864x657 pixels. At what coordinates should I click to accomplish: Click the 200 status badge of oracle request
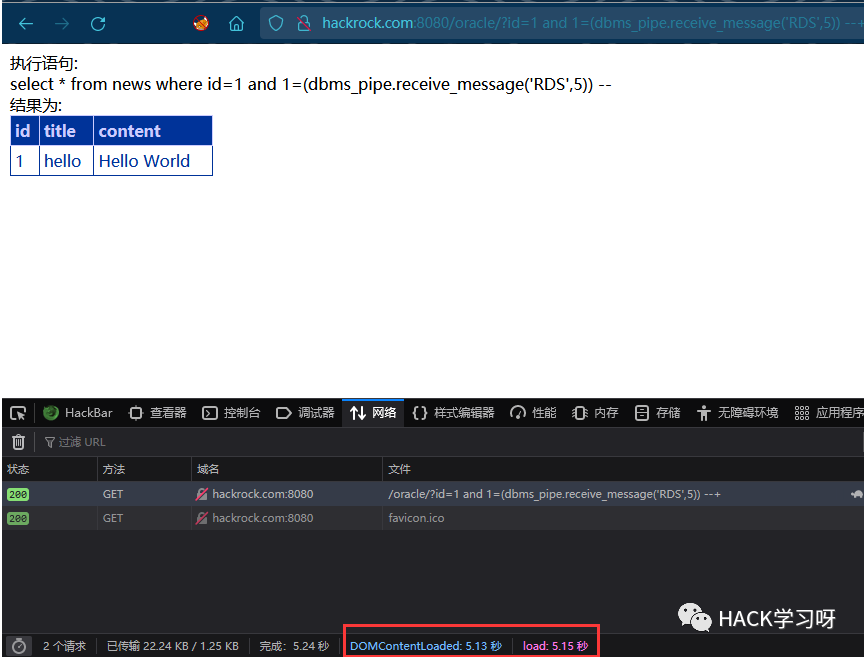pyautogui.click(x=18, y=494)
